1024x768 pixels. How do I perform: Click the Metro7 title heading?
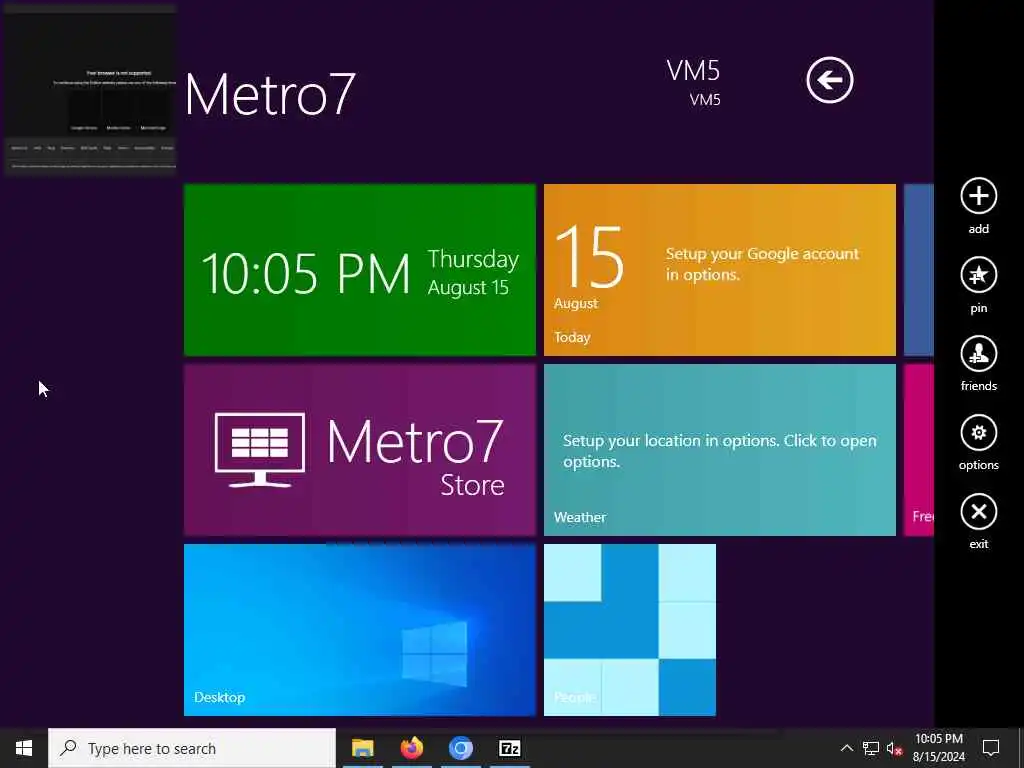coord(270,95)
